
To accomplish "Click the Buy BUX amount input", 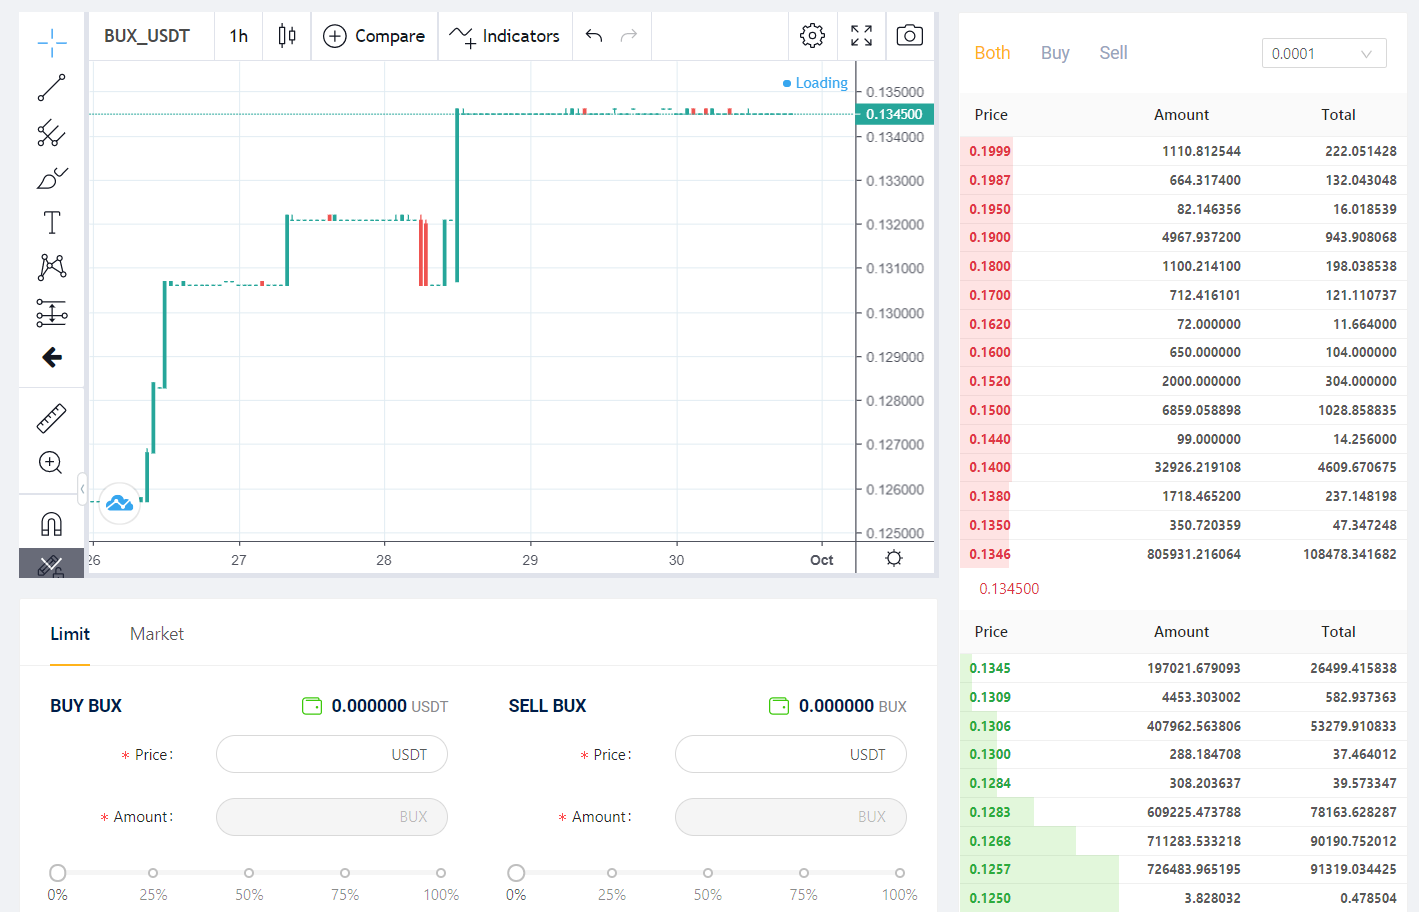I will [332, 817].
